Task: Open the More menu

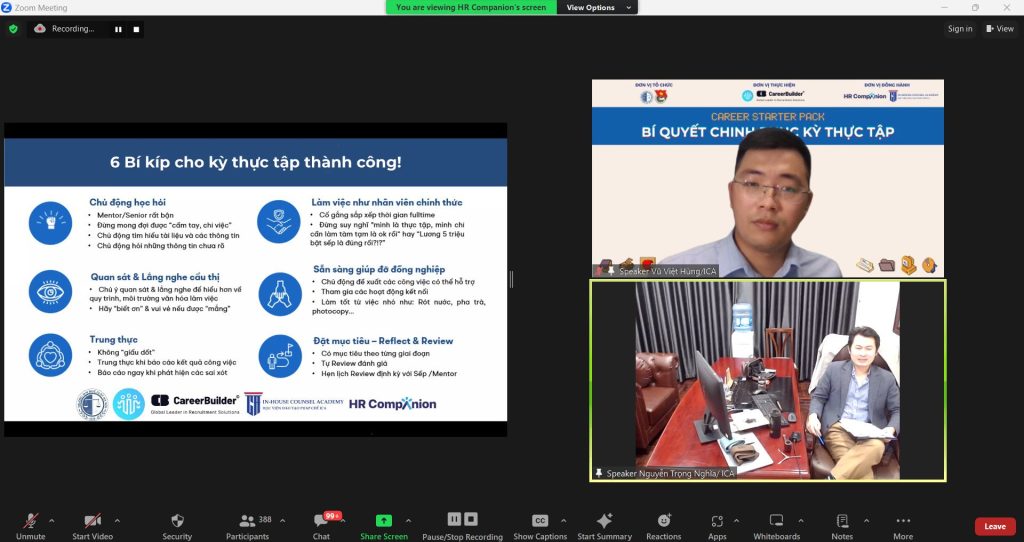Action: pyautogui.click(x=903, y=525)
